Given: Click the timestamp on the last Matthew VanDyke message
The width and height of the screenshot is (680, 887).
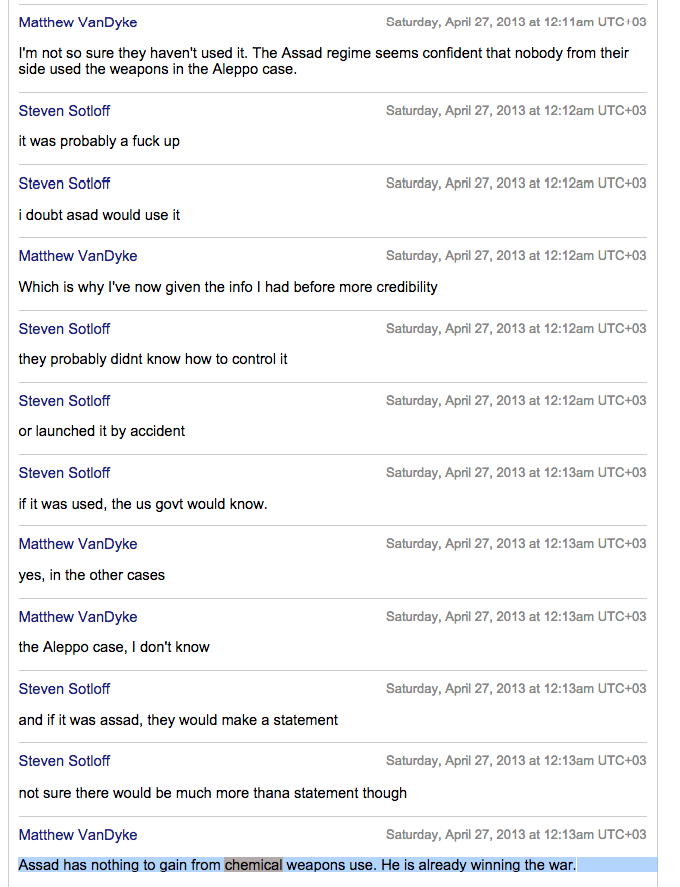Looking at the screenshot, I should (516, 834).
